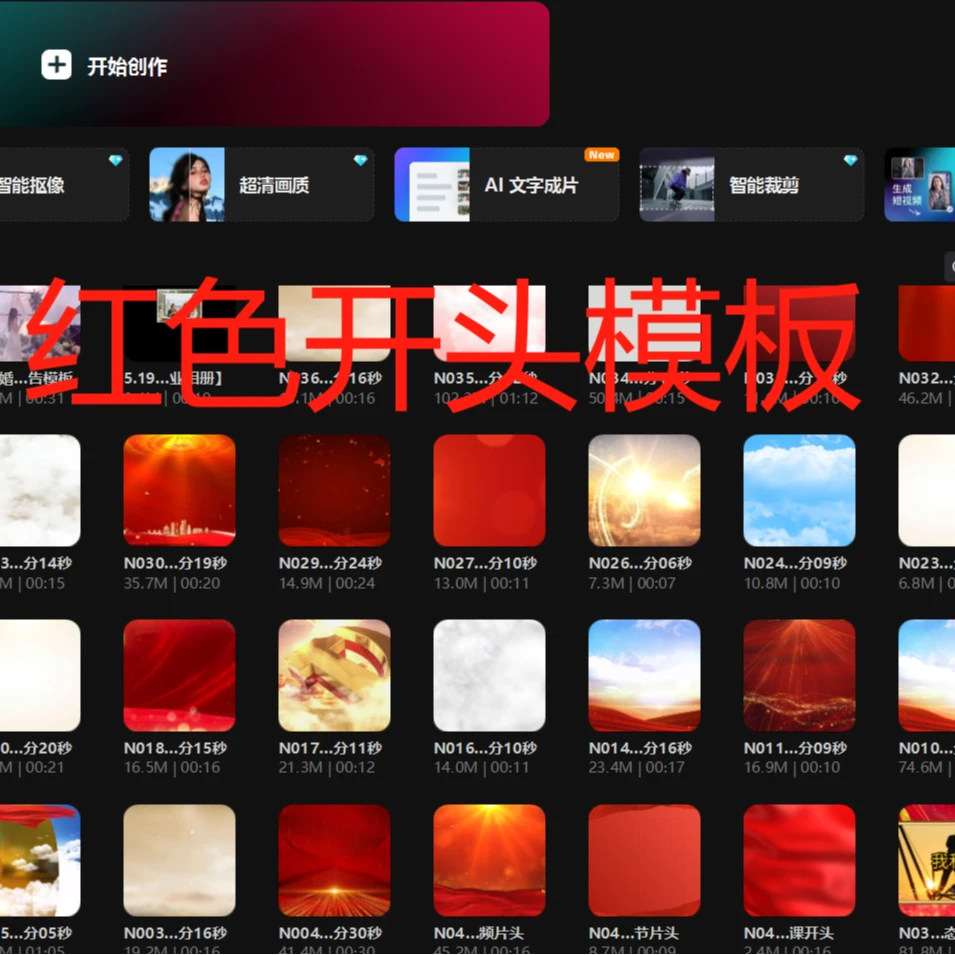The height and width of the screenshot is (955, 955).
Task: Open the N030 project with city skyline thumbnail
Action: (179, 490)
